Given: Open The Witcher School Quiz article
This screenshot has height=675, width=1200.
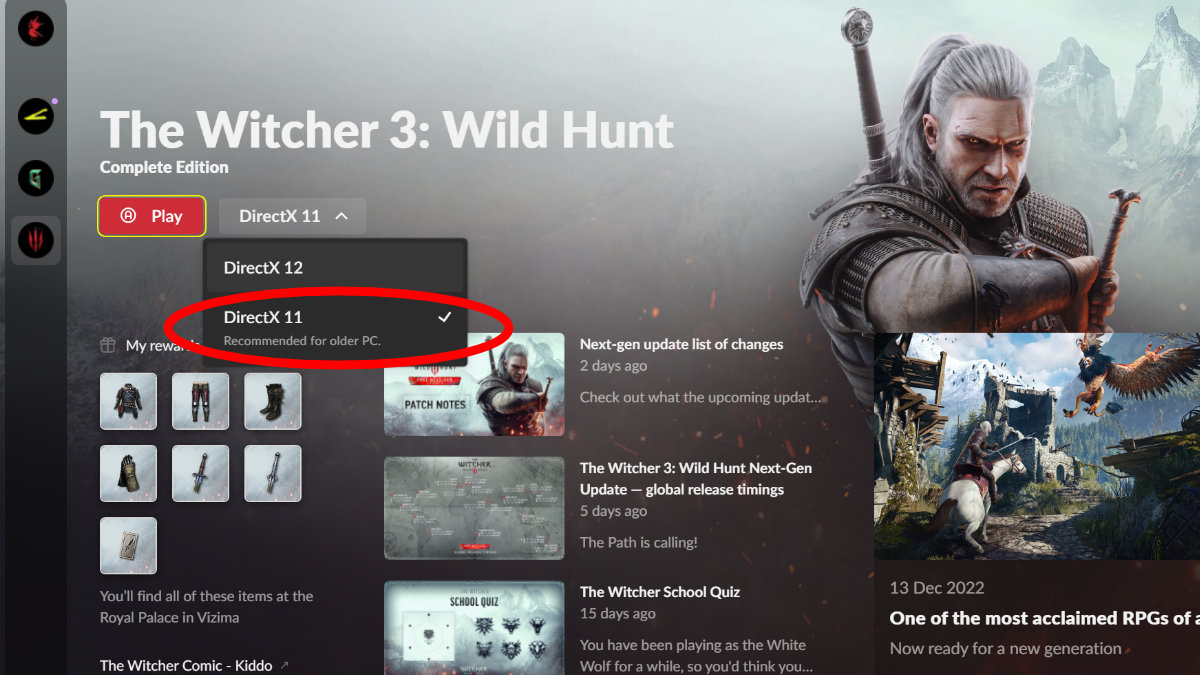Looking at the screenshot, I should (x=660, y=591).
